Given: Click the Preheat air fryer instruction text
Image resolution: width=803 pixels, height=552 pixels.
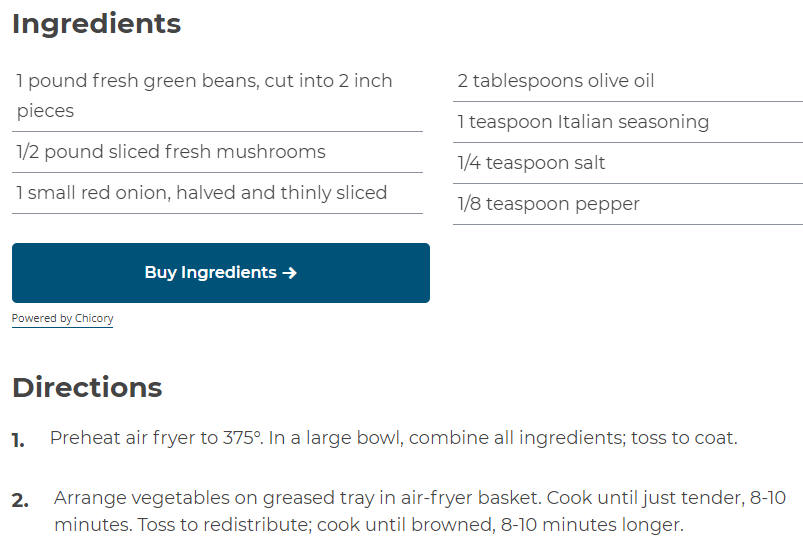Looking at the screenshot, I should pyautogui.click(x=393, y=438).
